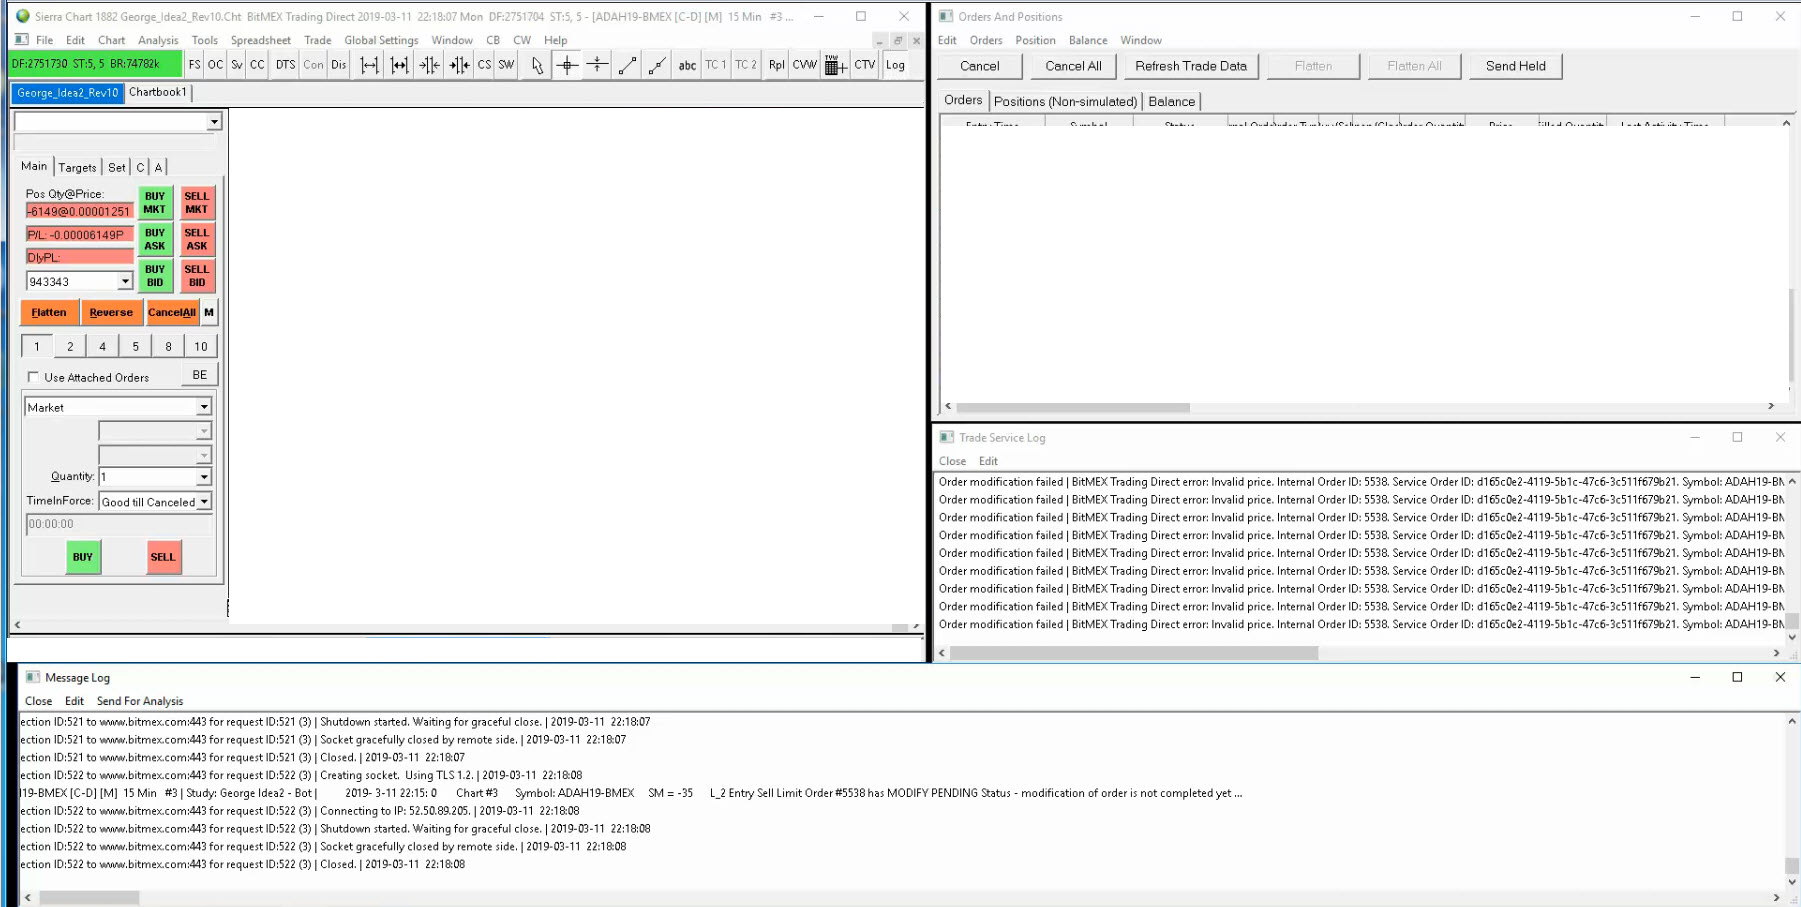Click the Send Held button
Screen dimensions: 1801x907
(x=1515, y=66)
